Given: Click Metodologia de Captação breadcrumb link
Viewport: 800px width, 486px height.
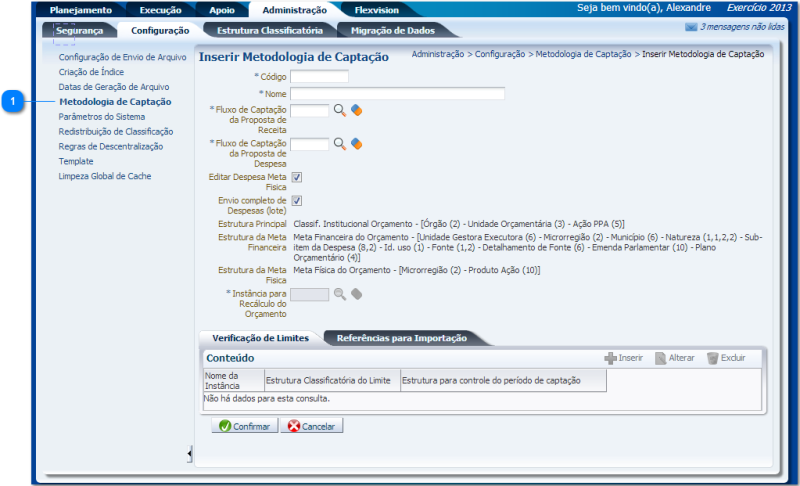Looking at the screenshot, I should pos(583,54).
